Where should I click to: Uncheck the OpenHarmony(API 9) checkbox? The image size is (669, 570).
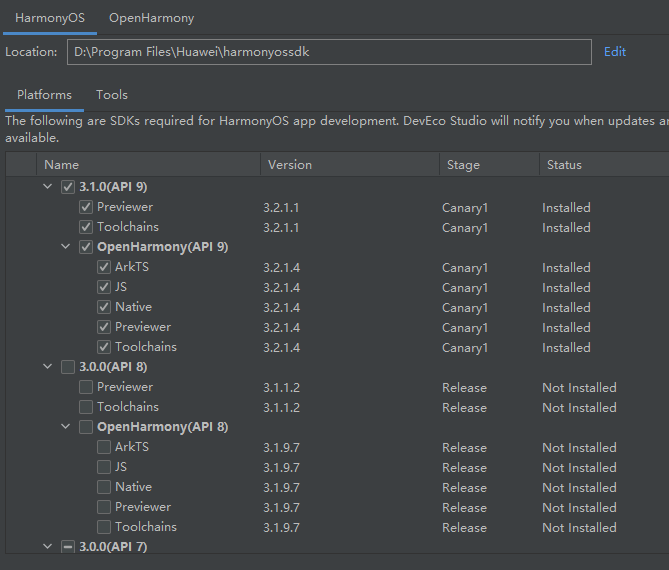pos(86,247)
